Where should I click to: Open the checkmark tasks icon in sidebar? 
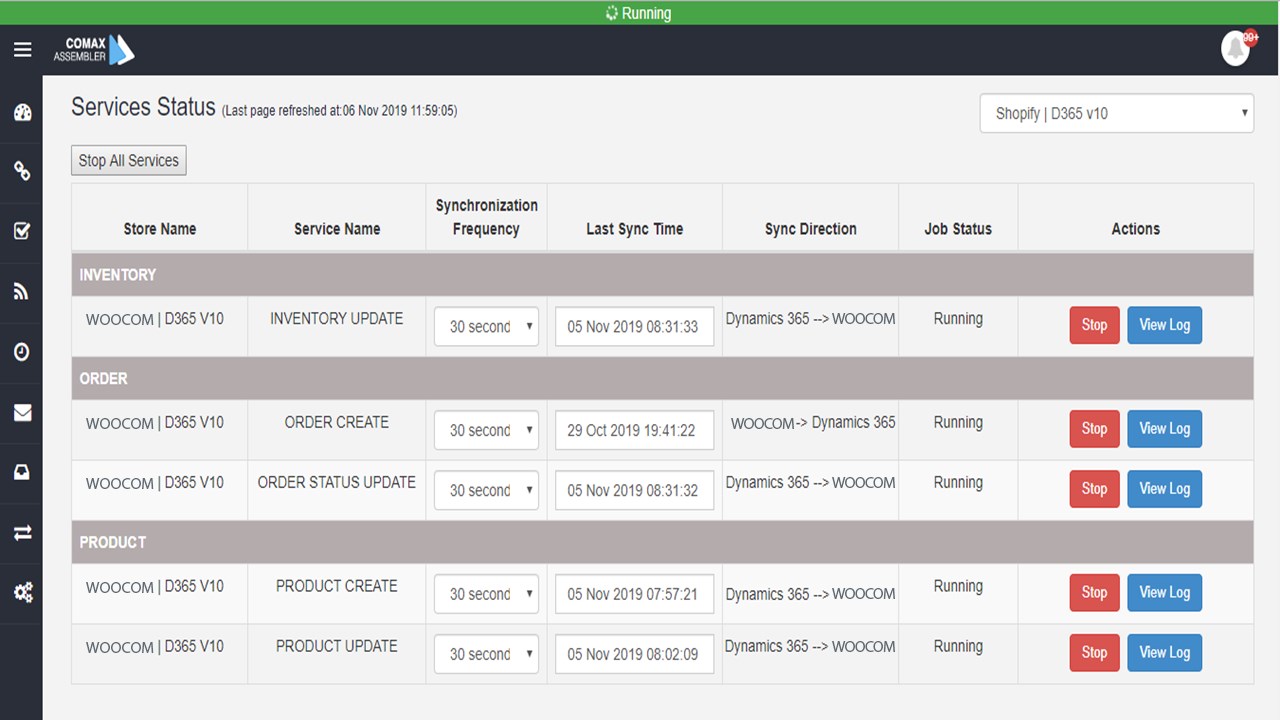[22, 231]
